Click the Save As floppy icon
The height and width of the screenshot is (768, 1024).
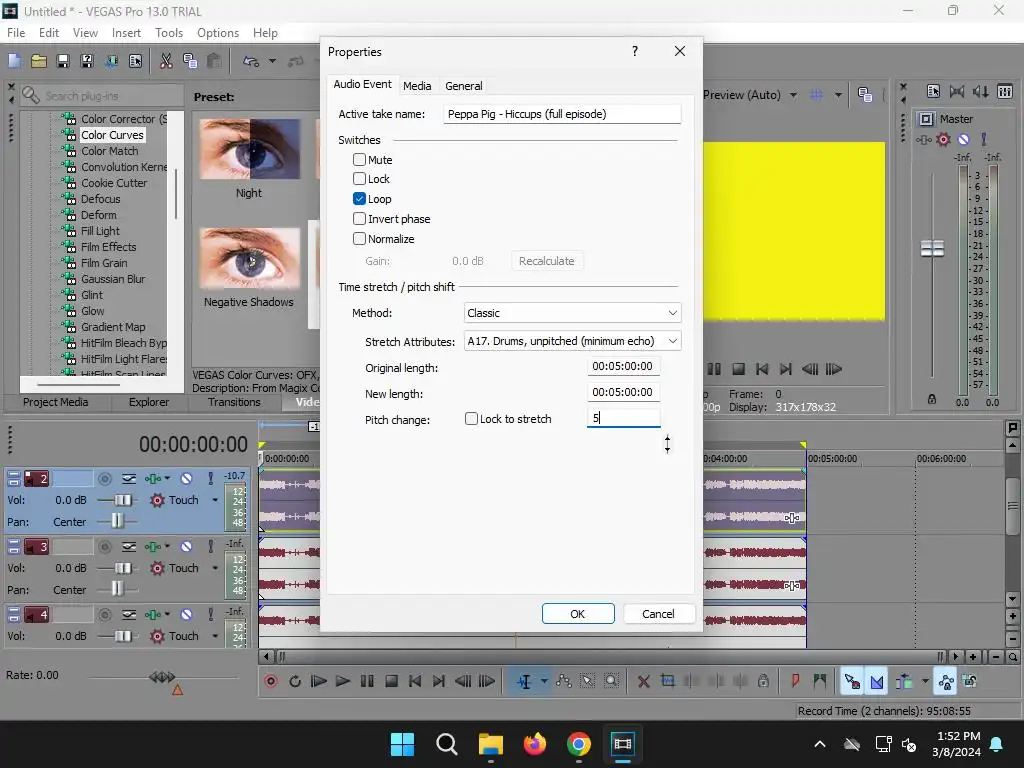[x=87, y=61]
